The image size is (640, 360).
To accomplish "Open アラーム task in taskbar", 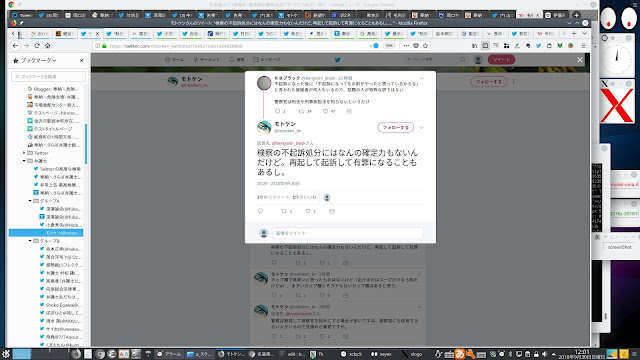I will [x=169, y=354].
